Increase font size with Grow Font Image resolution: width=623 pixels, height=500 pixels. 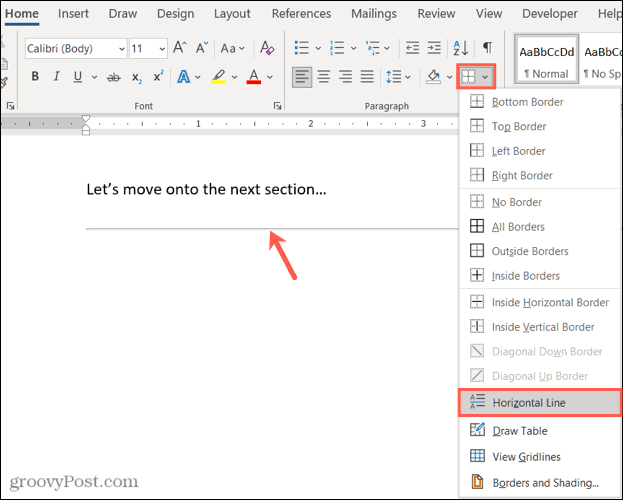point(179,48)
